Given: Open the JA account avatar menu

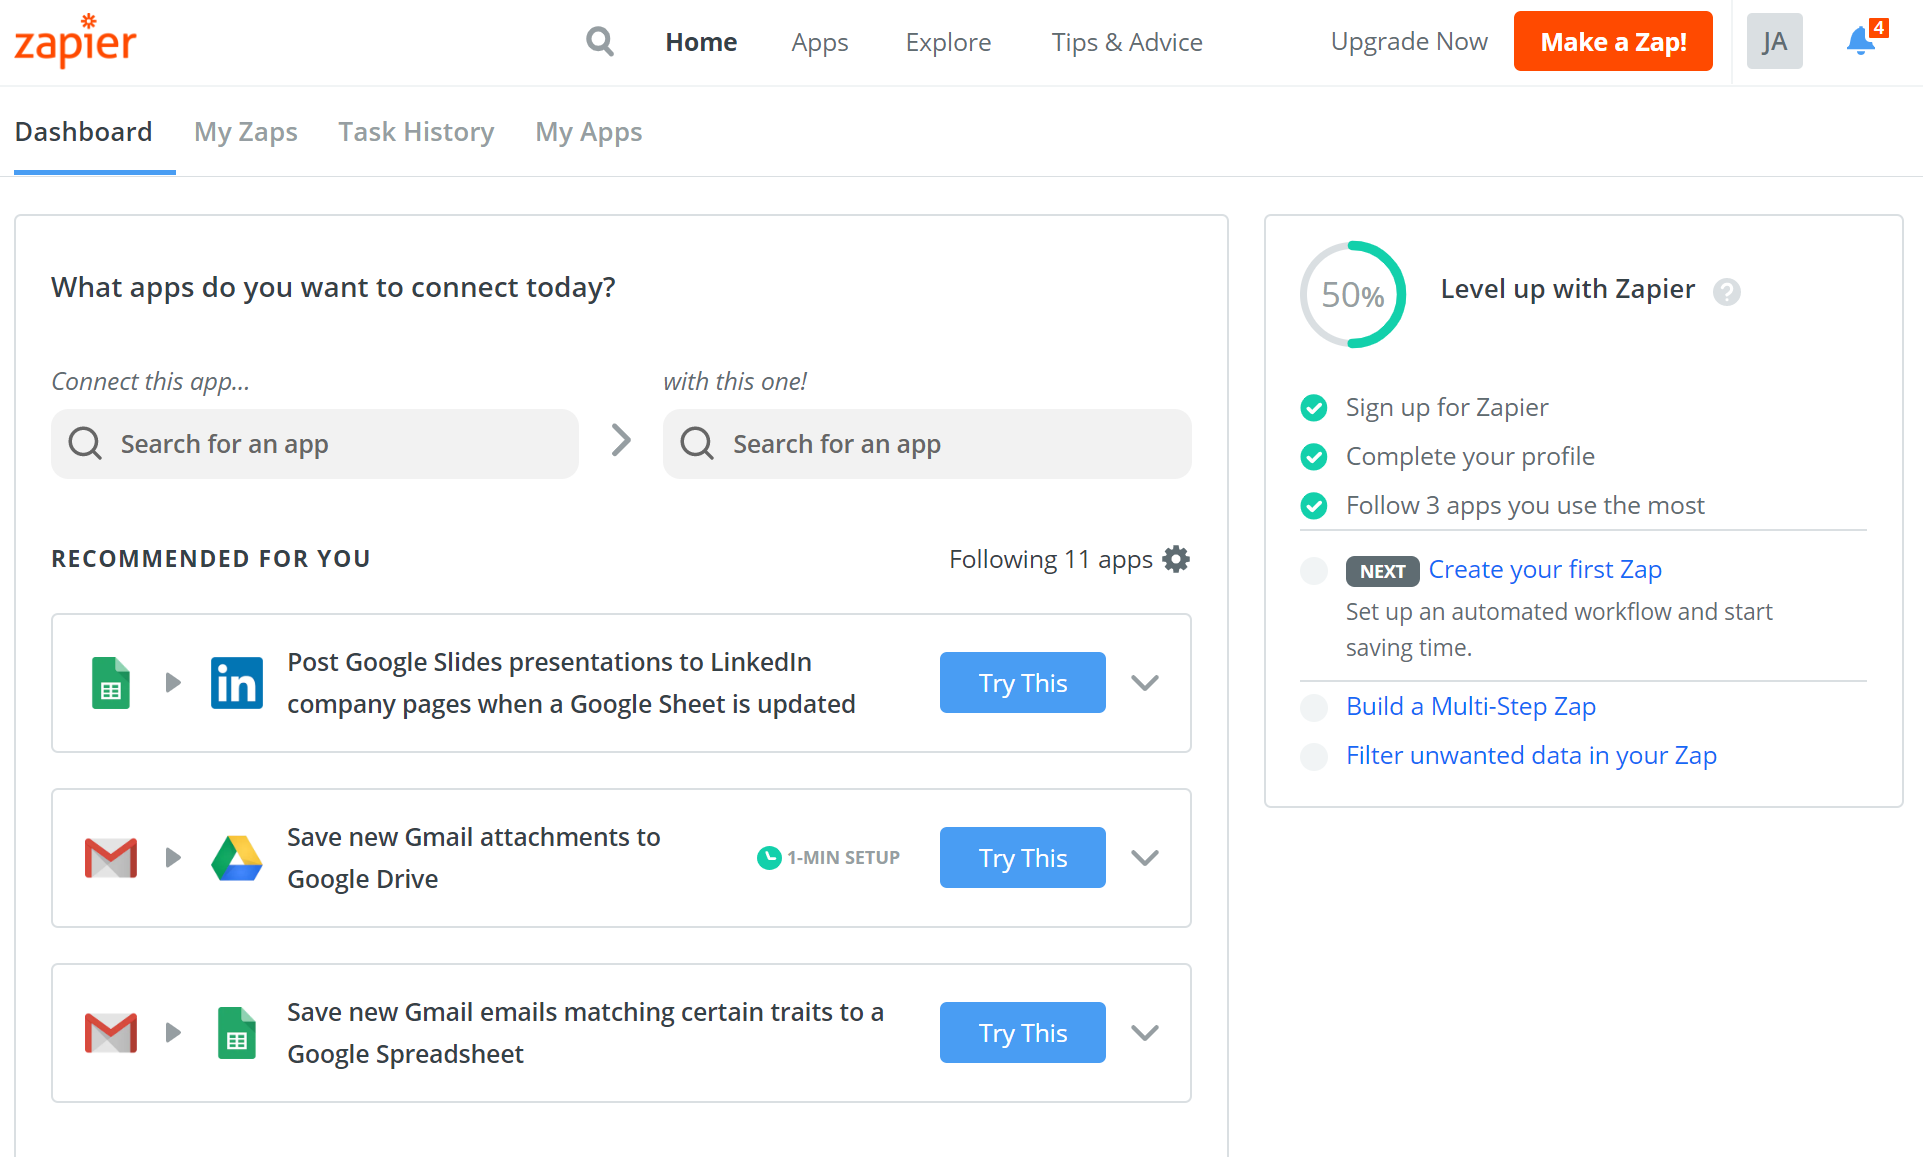Looking at the screenshot, I should [1774, 41].
